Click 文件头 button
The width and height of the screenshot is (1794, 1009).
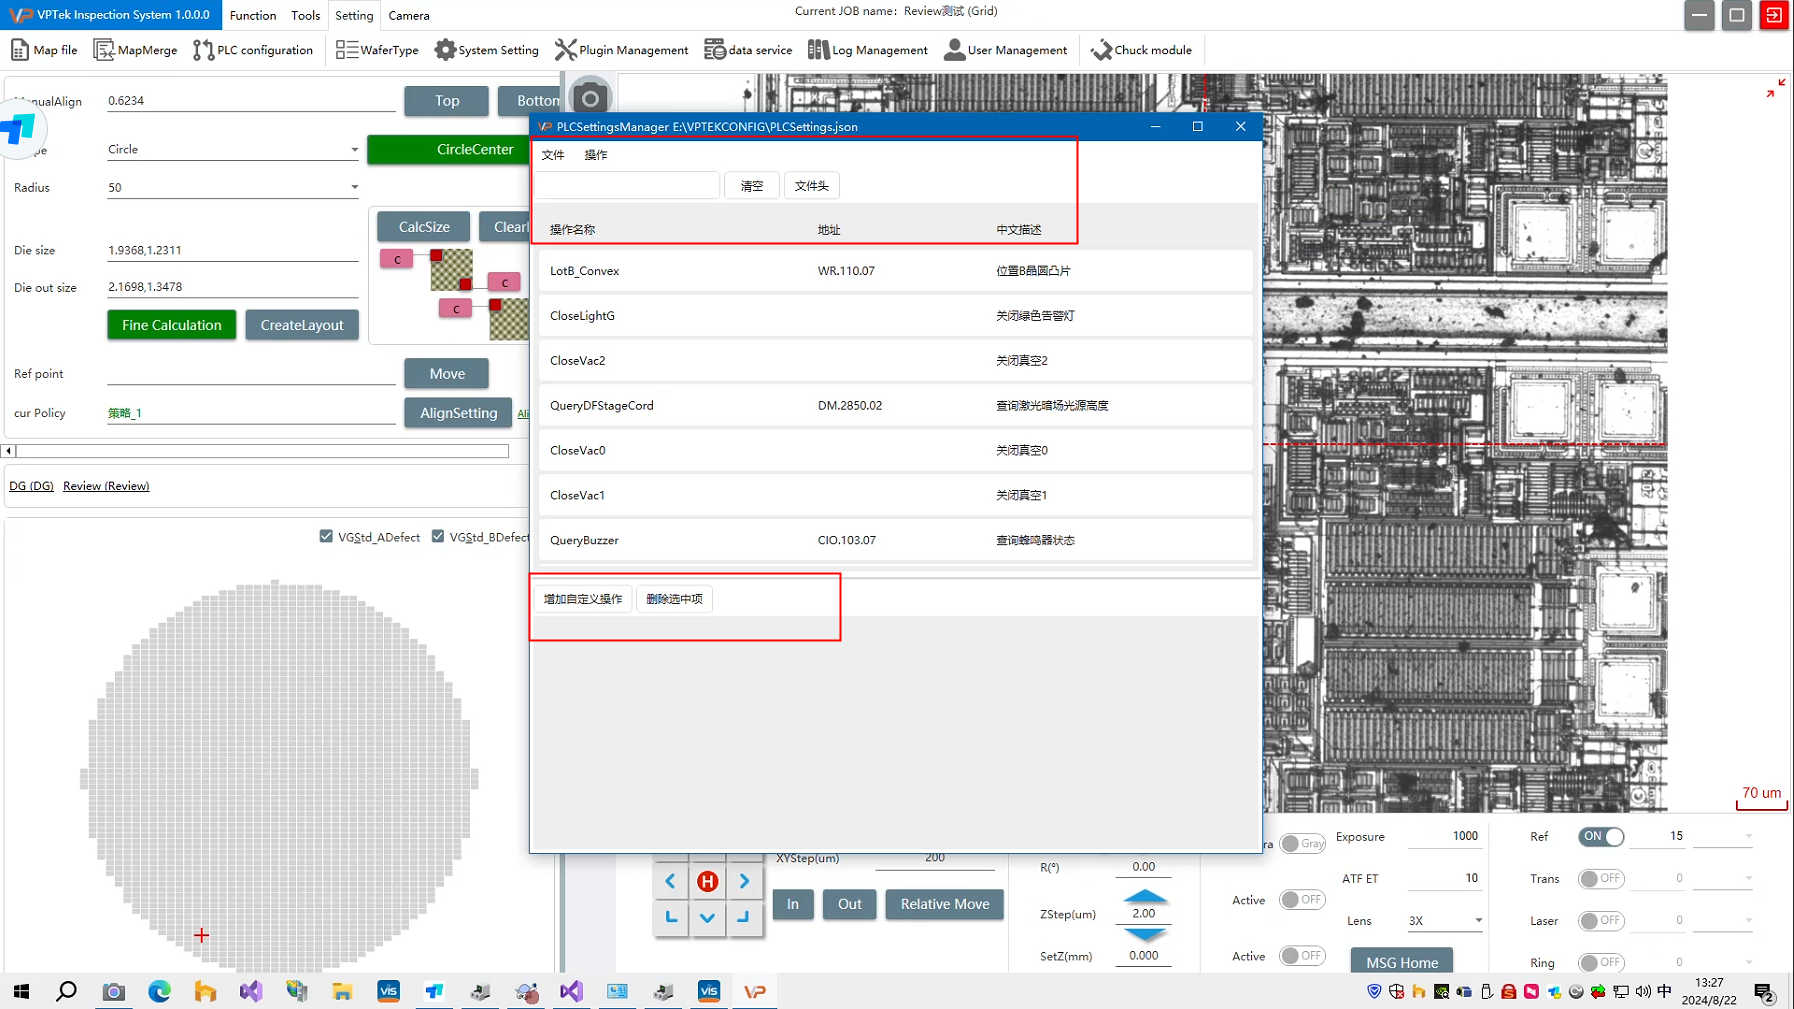coord(811,186)
